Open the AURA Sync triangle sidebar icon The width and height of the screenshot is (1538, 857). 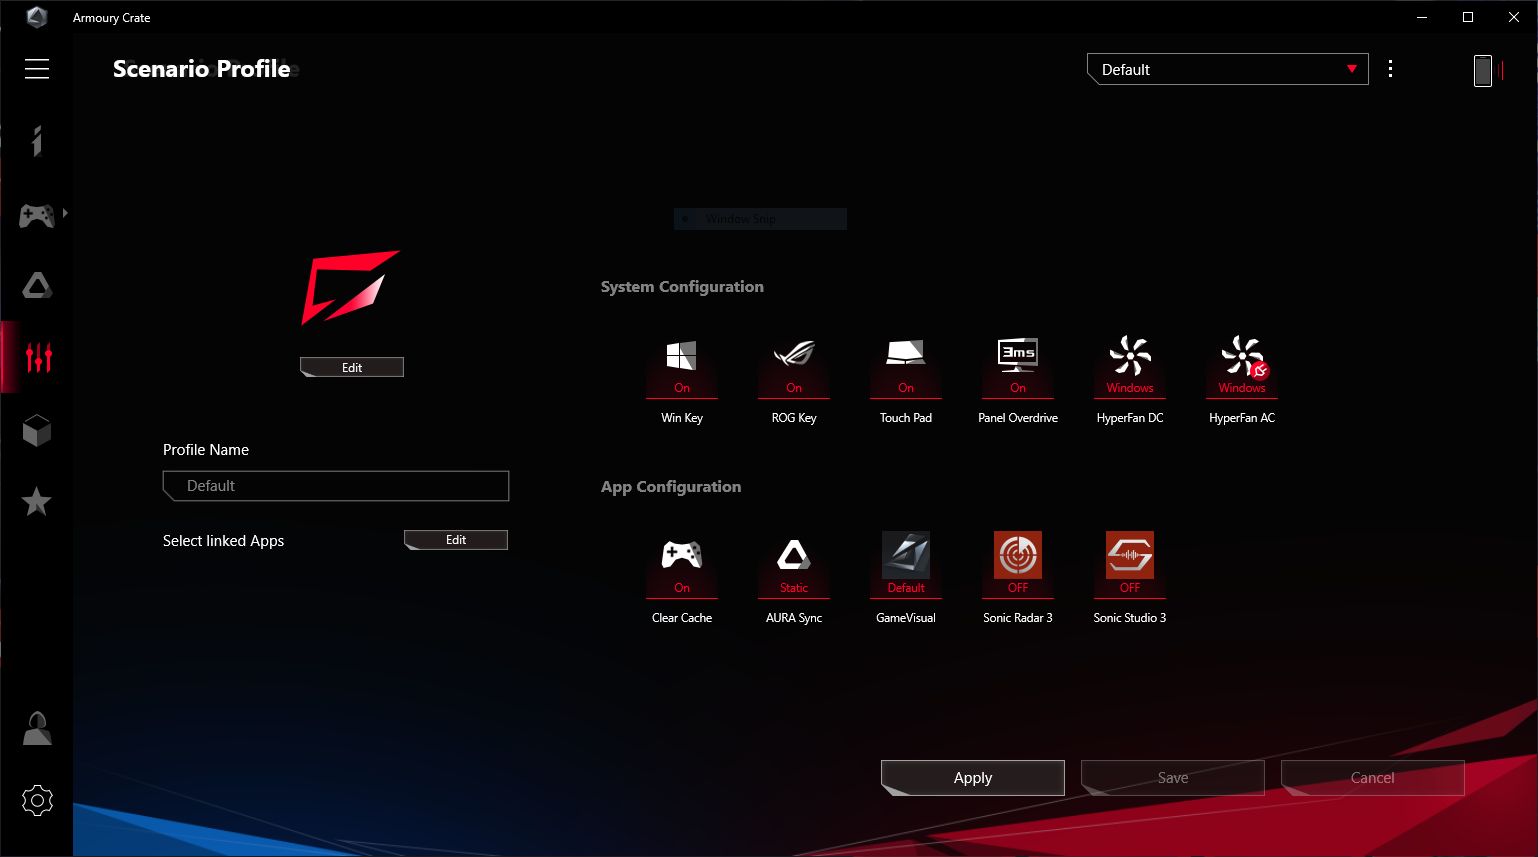(x=37, y=286)
